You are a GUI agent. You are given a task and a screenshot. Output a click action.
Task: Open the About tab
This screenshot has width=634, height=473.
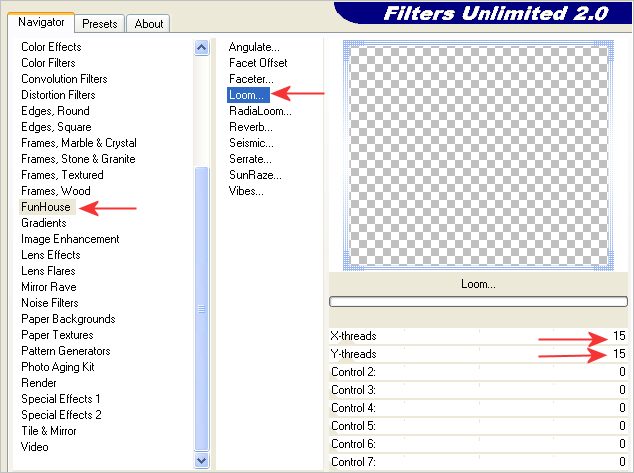(x=148, y=24)
